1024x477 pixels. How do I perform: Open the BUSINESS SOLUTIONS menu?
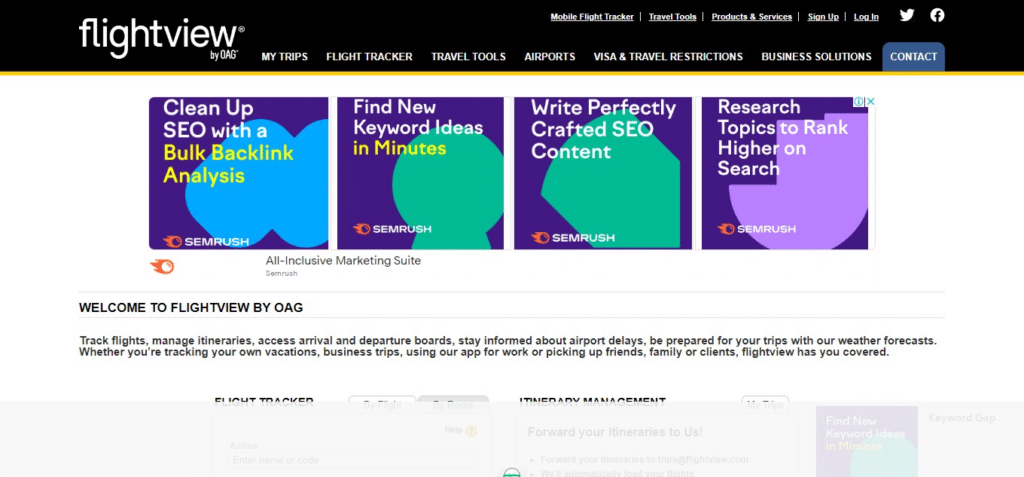tap(816, 57)
